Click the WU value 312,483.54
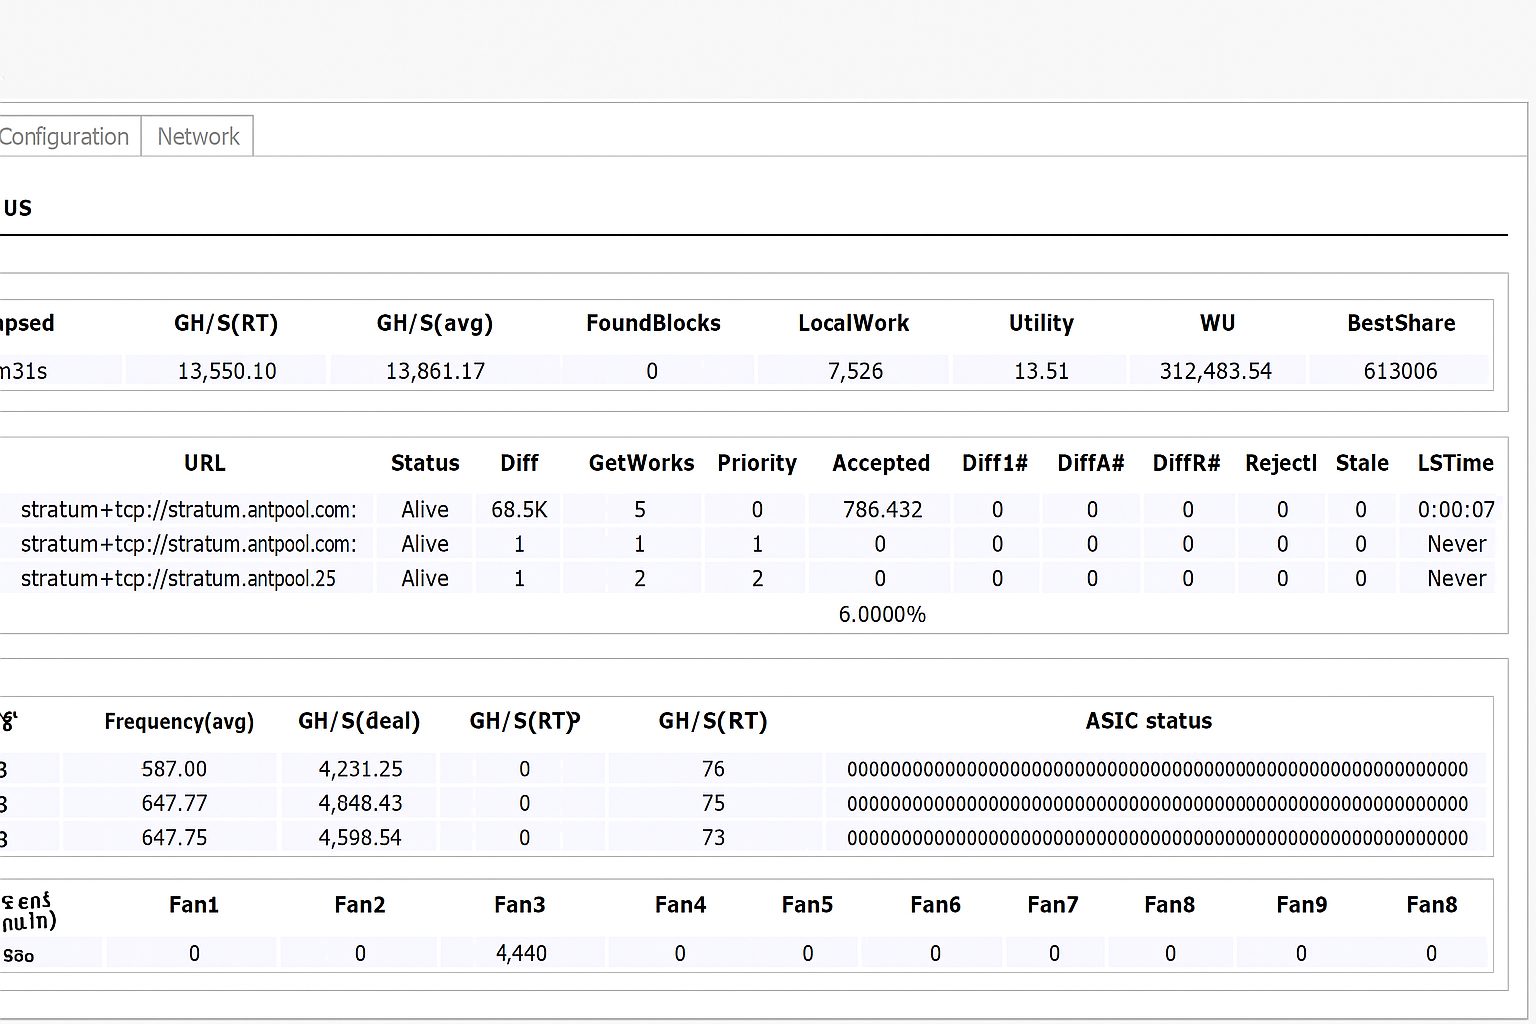 click(x=1215, y=372)
